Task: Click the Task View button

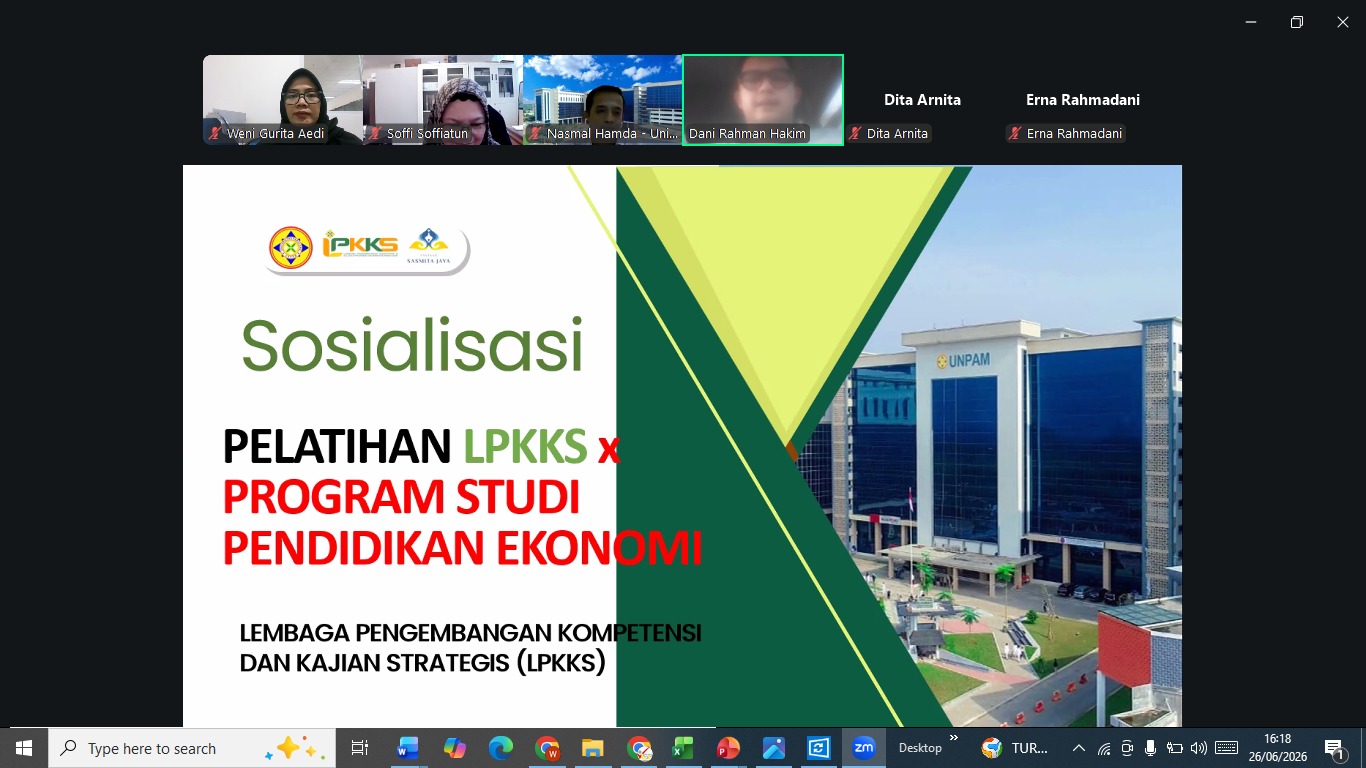Action: (360, 748)
